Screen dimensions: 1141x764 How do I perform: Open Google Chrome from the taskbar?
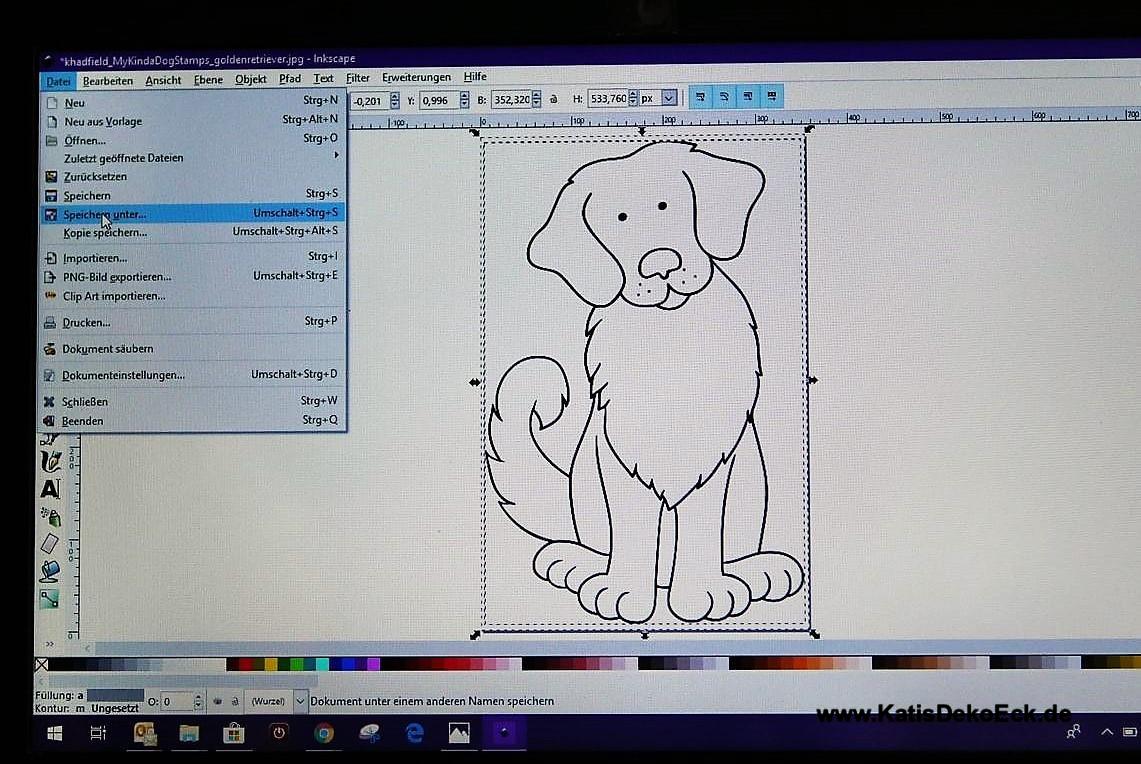pyautogui.click(x=324, y=733)
